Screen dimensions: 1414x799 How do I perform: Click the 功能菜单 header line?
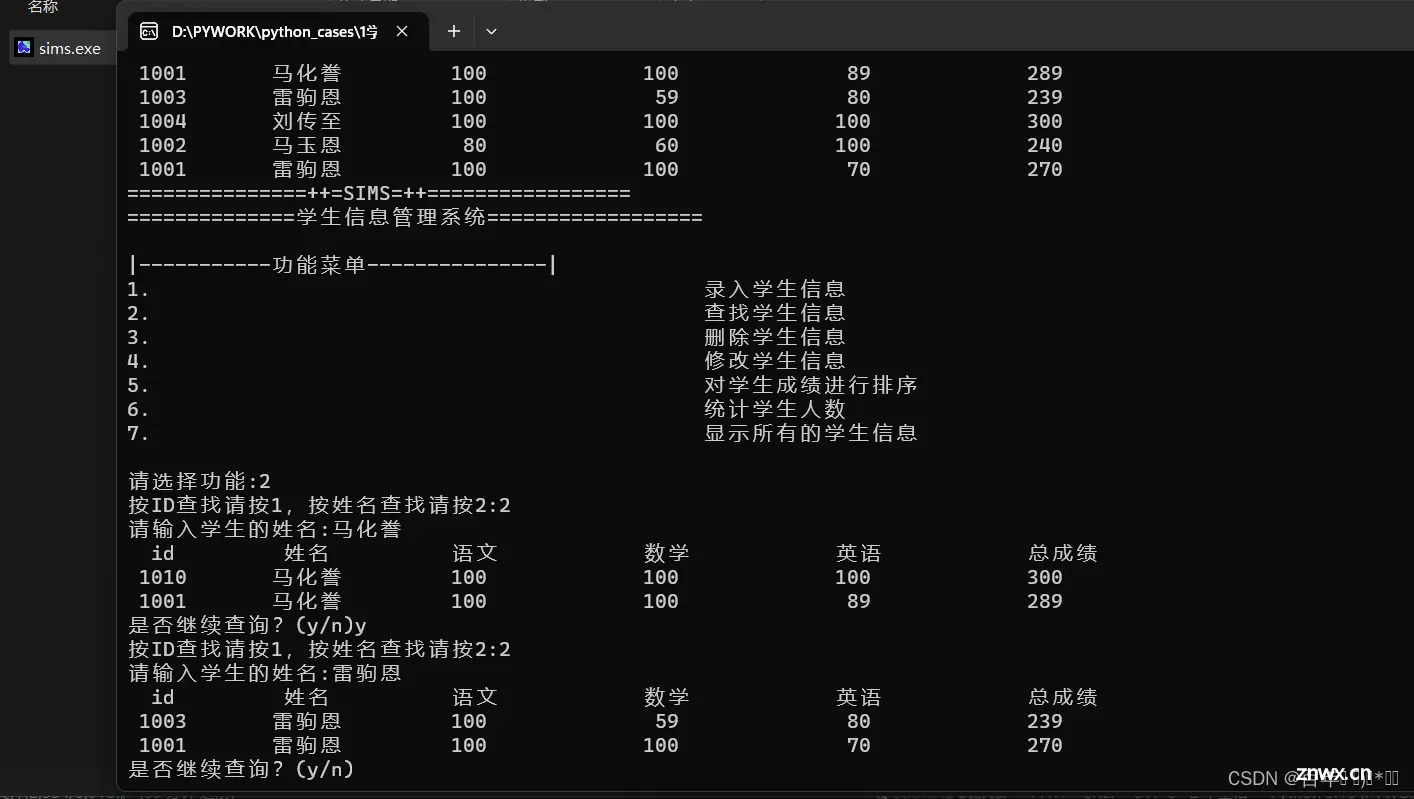[343, 265]
